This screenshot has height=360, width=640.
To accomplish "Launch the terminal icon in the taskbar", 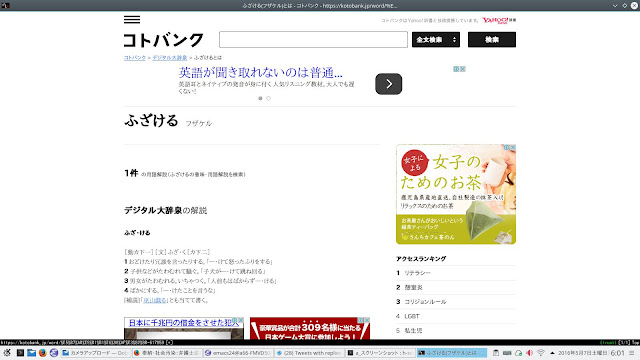I will click(20, 353).
